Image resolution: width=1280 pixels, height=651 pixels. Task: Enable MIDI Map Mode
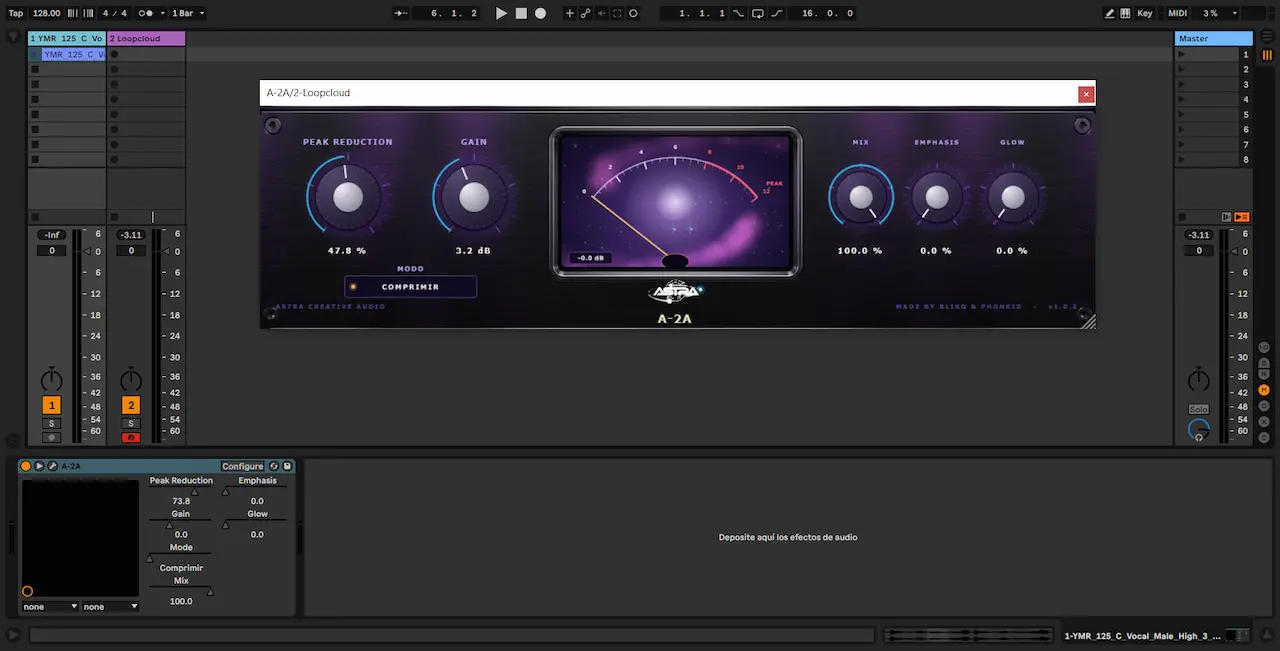[x=1178, y=13]
